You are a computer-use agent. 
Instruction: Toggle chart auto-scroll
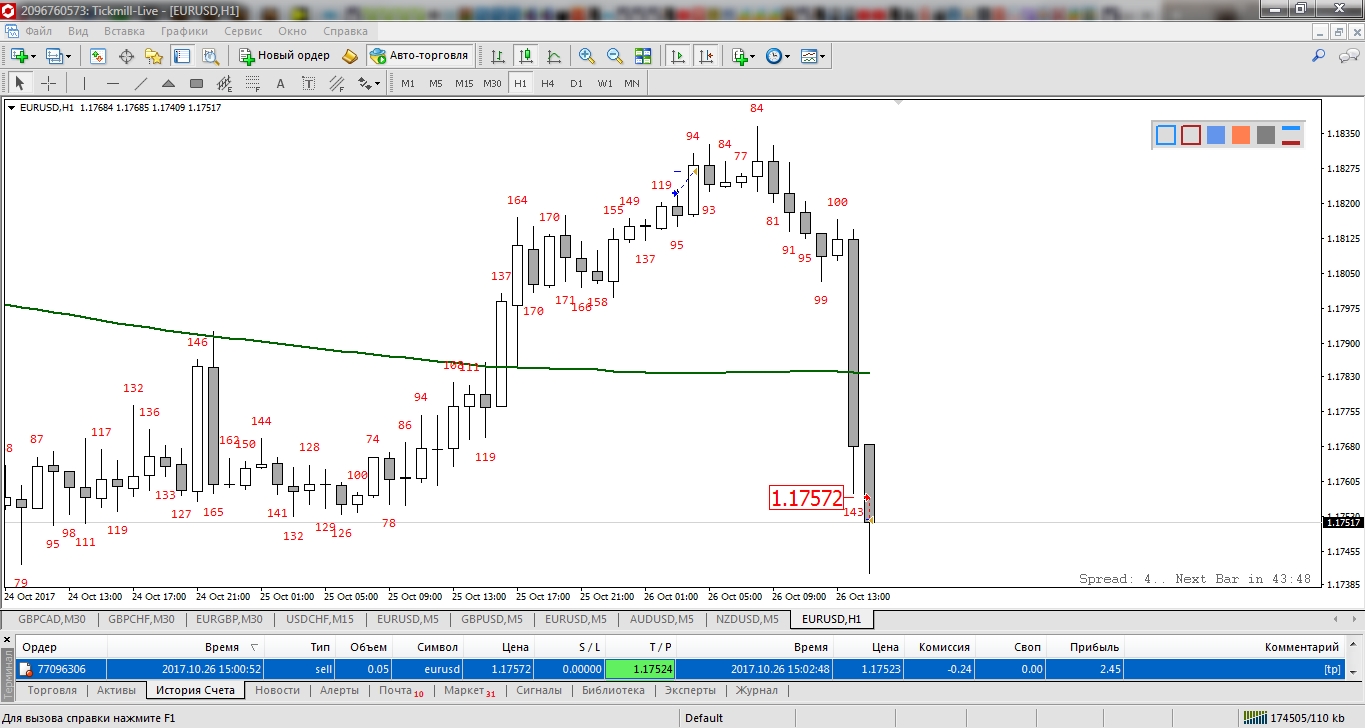point(678,56)
